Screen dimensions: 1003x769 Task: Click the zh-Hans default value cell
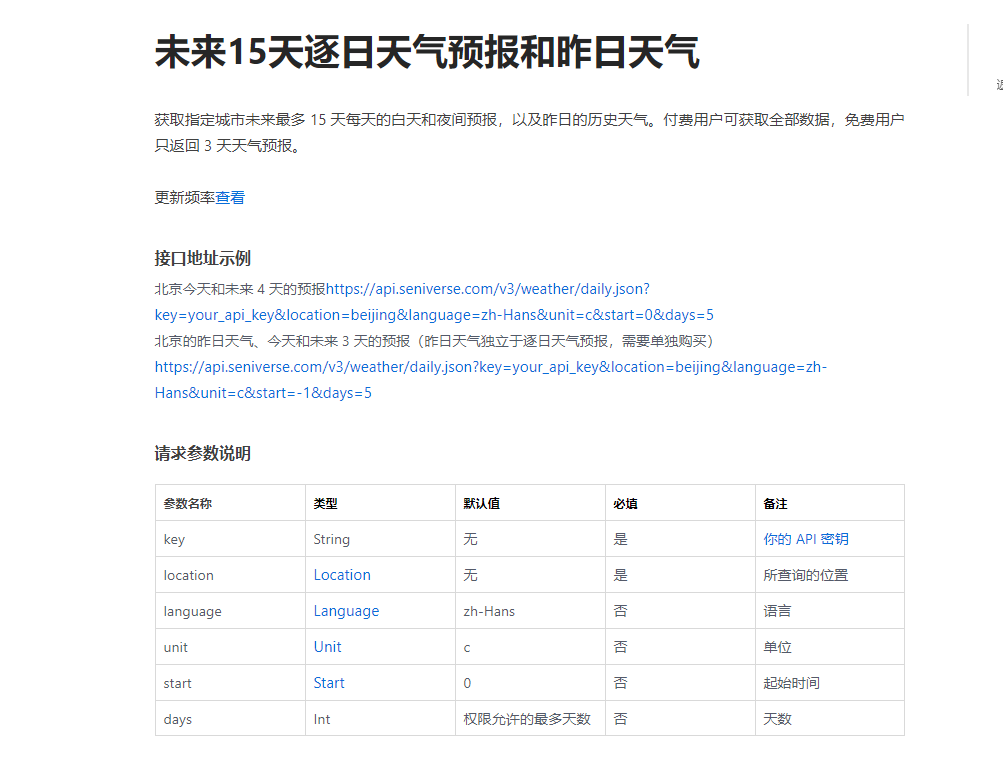click(491, 610)
